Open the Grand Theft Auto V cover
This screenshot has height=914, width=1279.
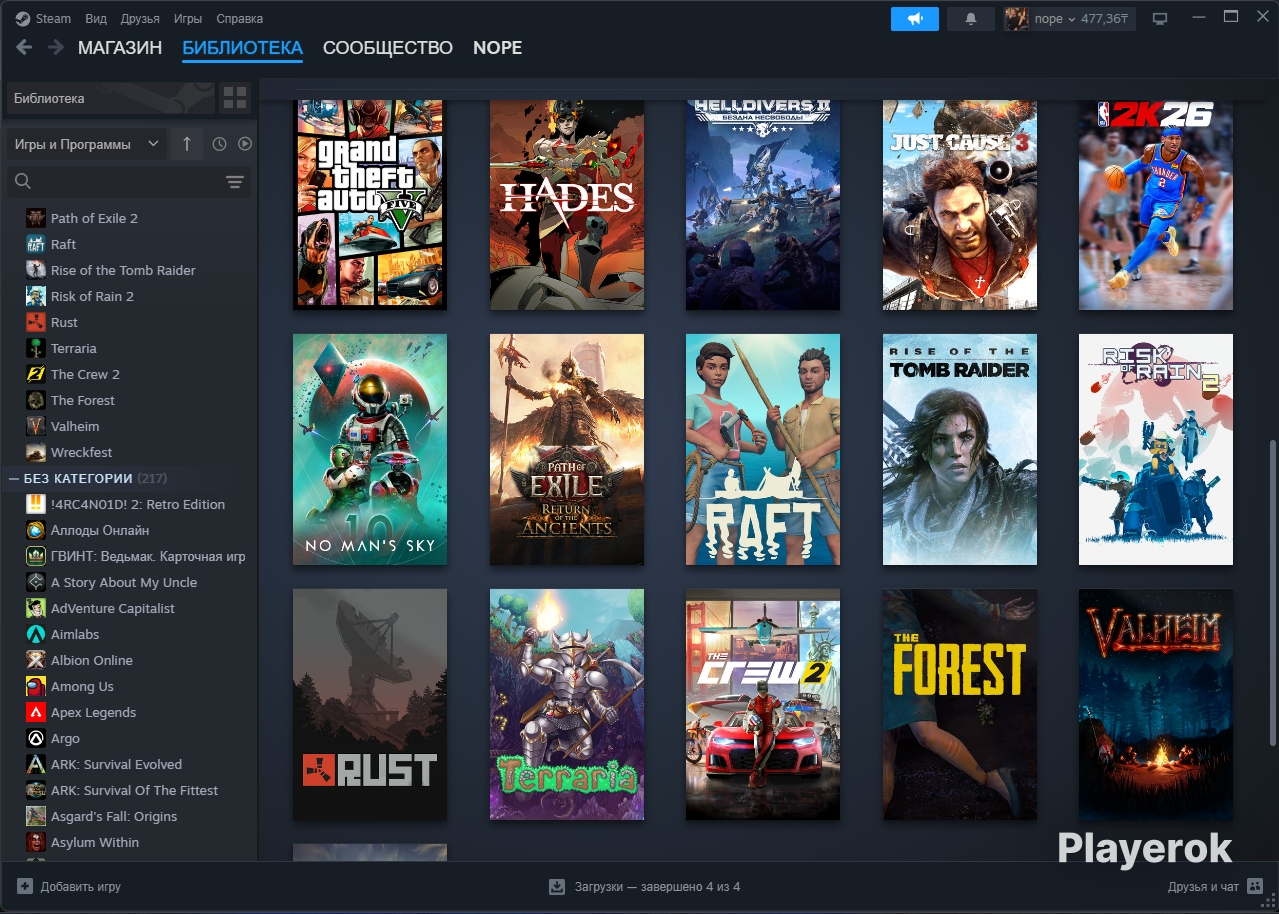(370, 204)
